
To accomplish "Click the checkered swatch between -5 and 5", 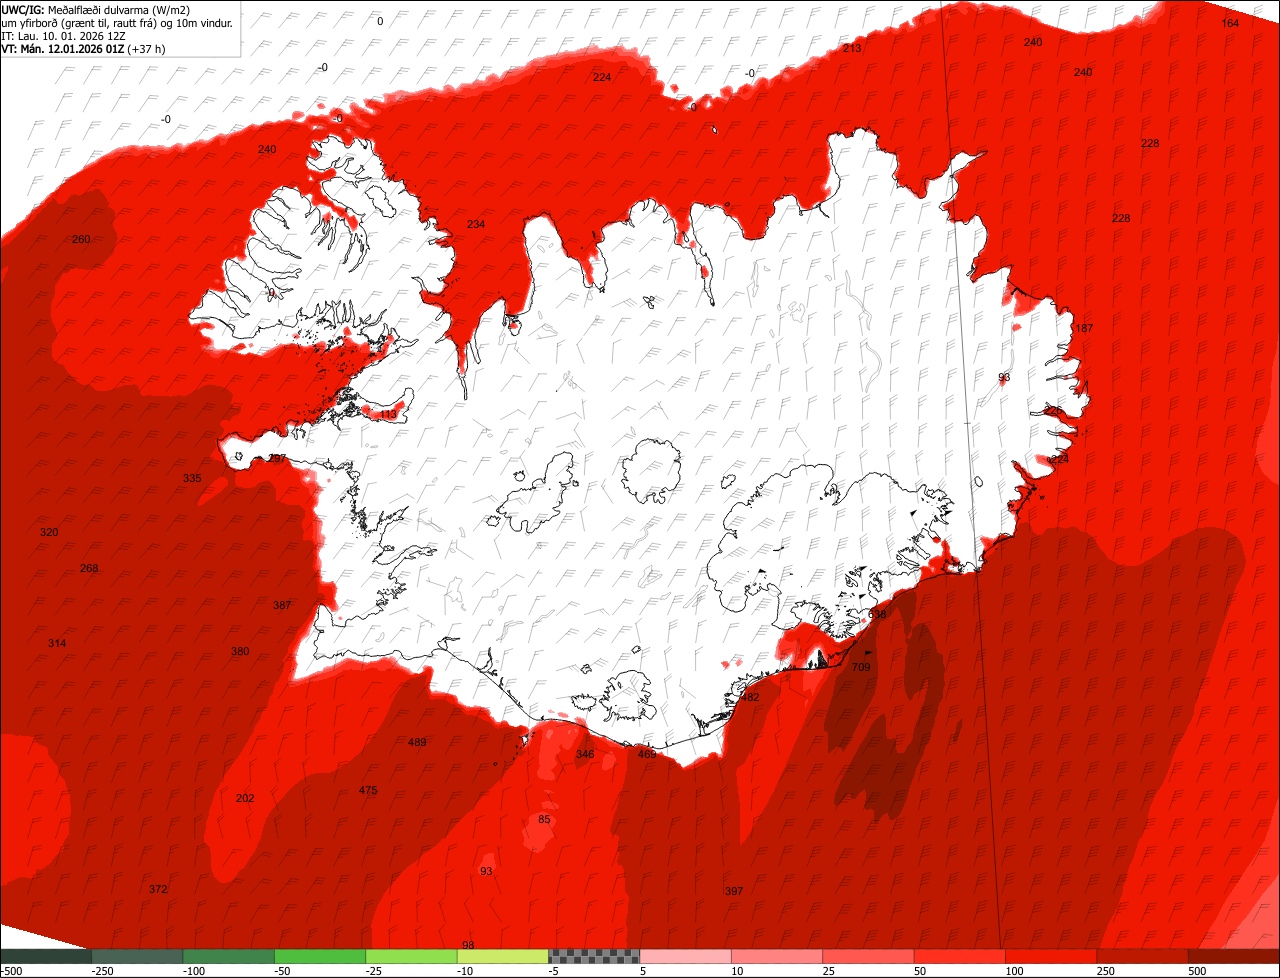I will 594,956.
